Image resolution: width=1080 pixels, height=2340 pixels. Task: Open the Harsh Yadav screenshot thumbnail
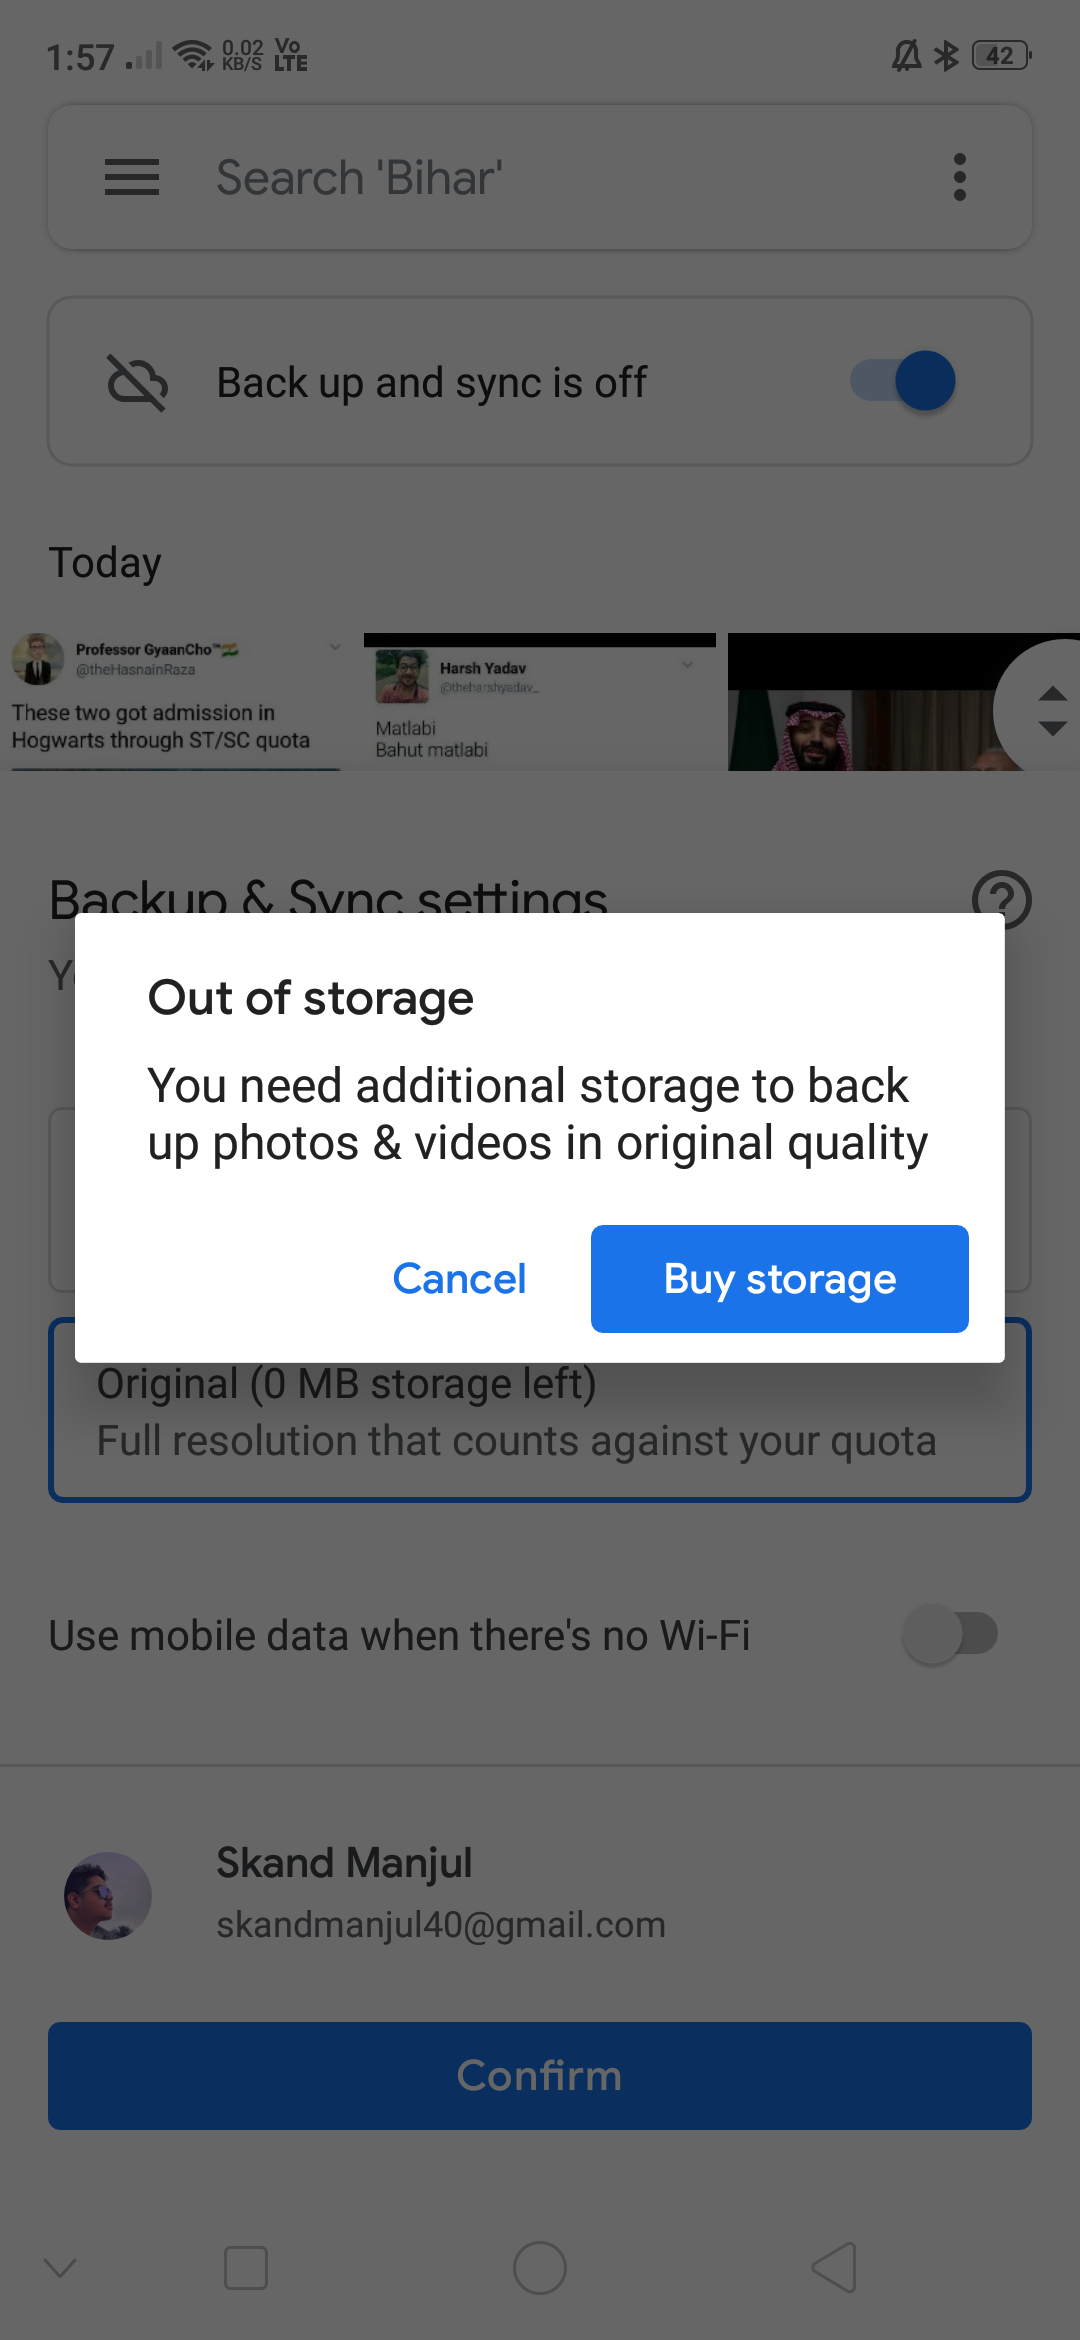[540, 702]
